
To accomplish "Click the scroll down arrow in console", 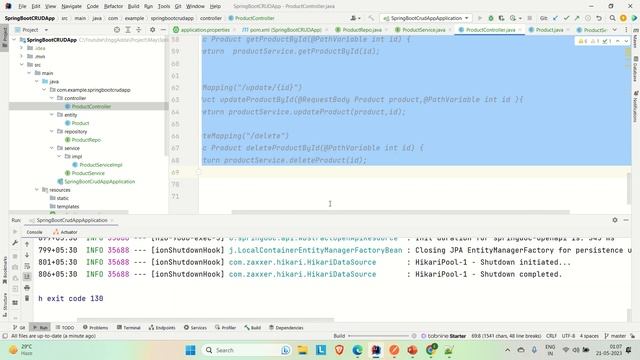I will coord(27,255).
